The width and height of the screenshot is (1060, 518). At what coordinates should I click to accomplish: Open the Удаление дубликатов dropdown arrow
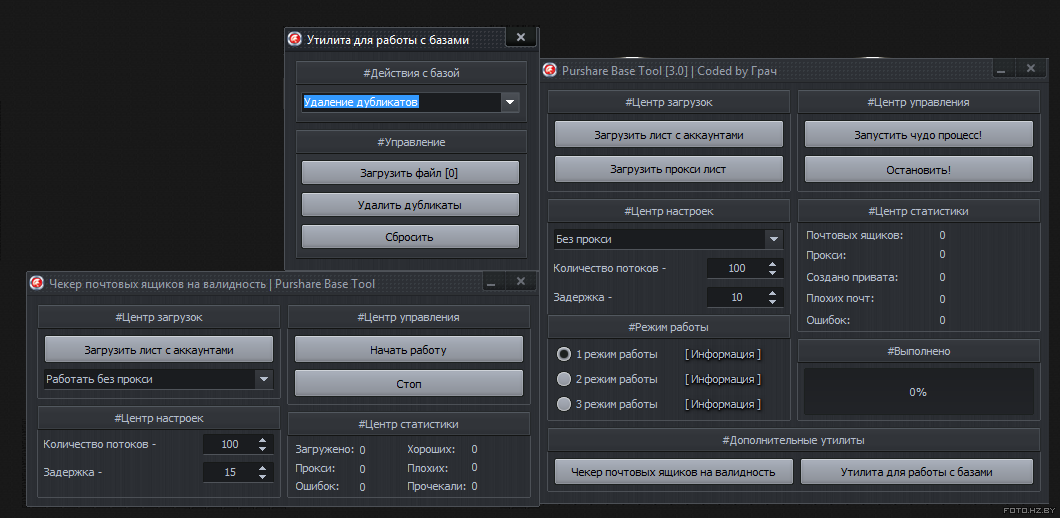510,103
